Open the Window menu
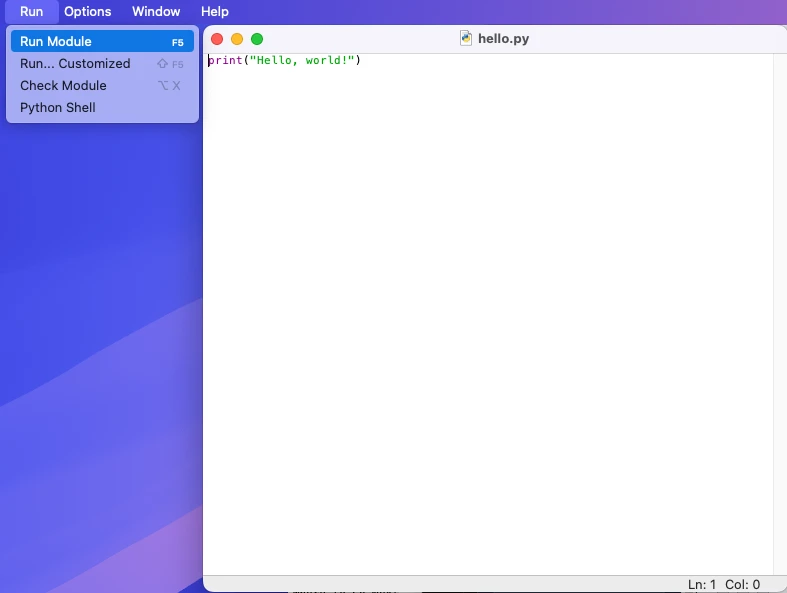The height and width of the screenshot is (593, 787). pyautogui.click(x=156, y=12)
